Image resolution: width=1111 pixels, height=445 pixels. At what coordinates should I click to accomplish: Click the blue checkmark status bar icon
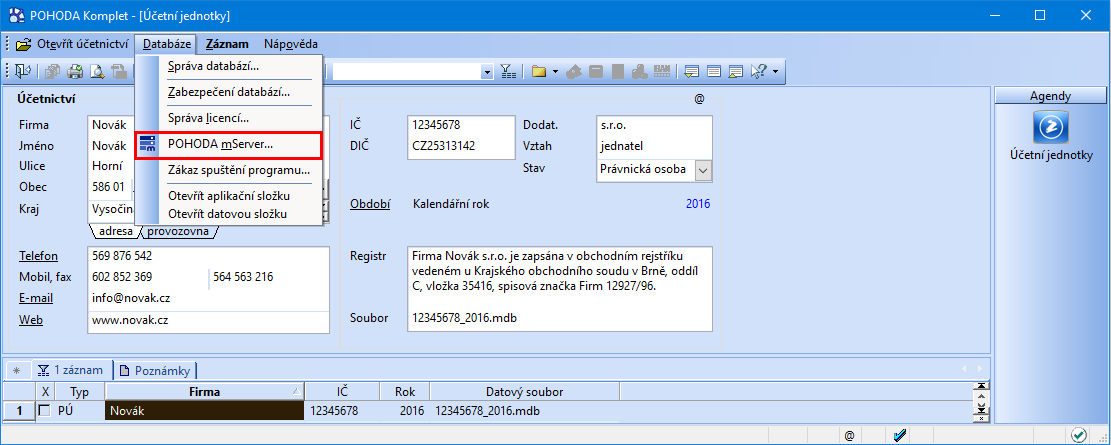pyautogui.click(x=901, y=434)
